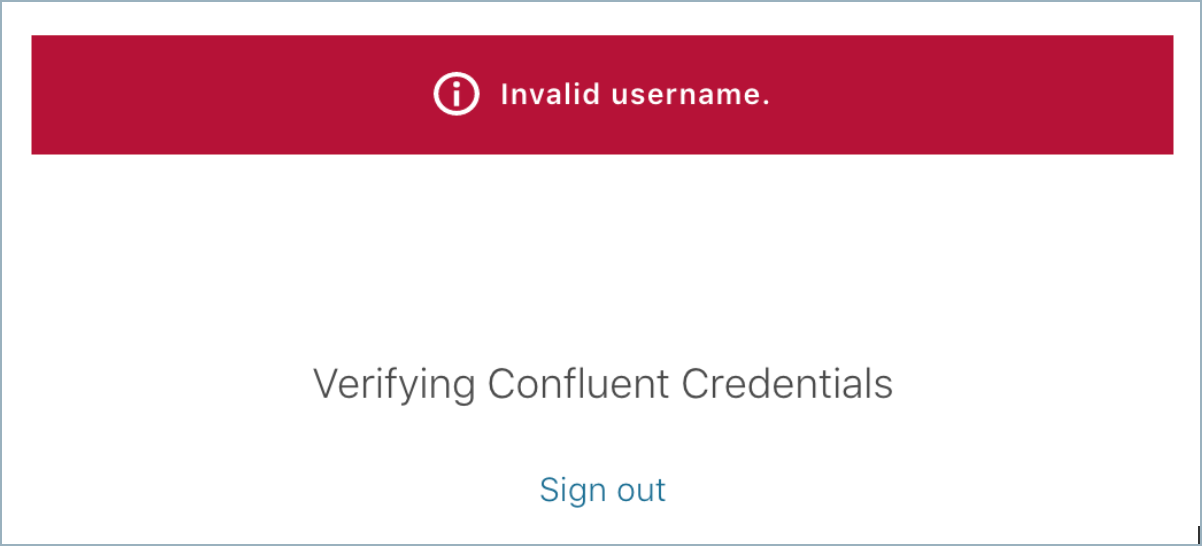This screenshot has height=546, width=1202.
Task: Click the red error banner
Action: click(x=602, y=95)
